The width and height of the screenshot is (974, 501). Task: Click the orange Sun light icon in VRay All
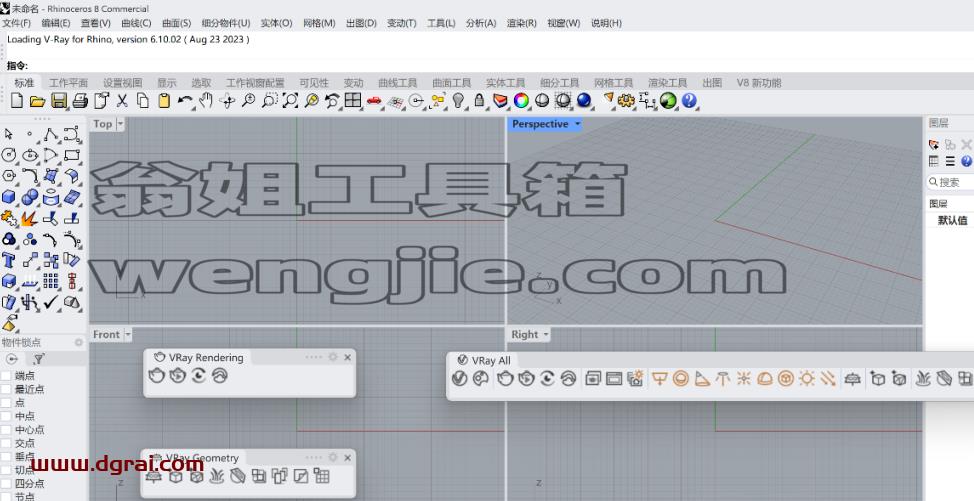pos(807,378)
